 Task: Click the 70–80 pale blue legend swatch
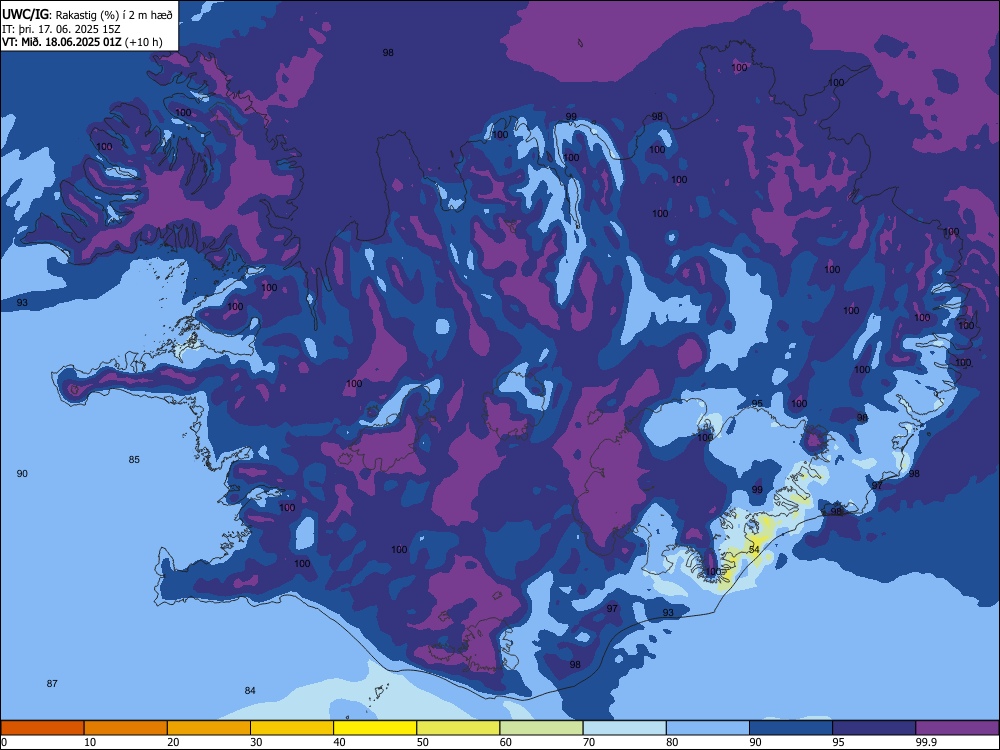[625, 728]
